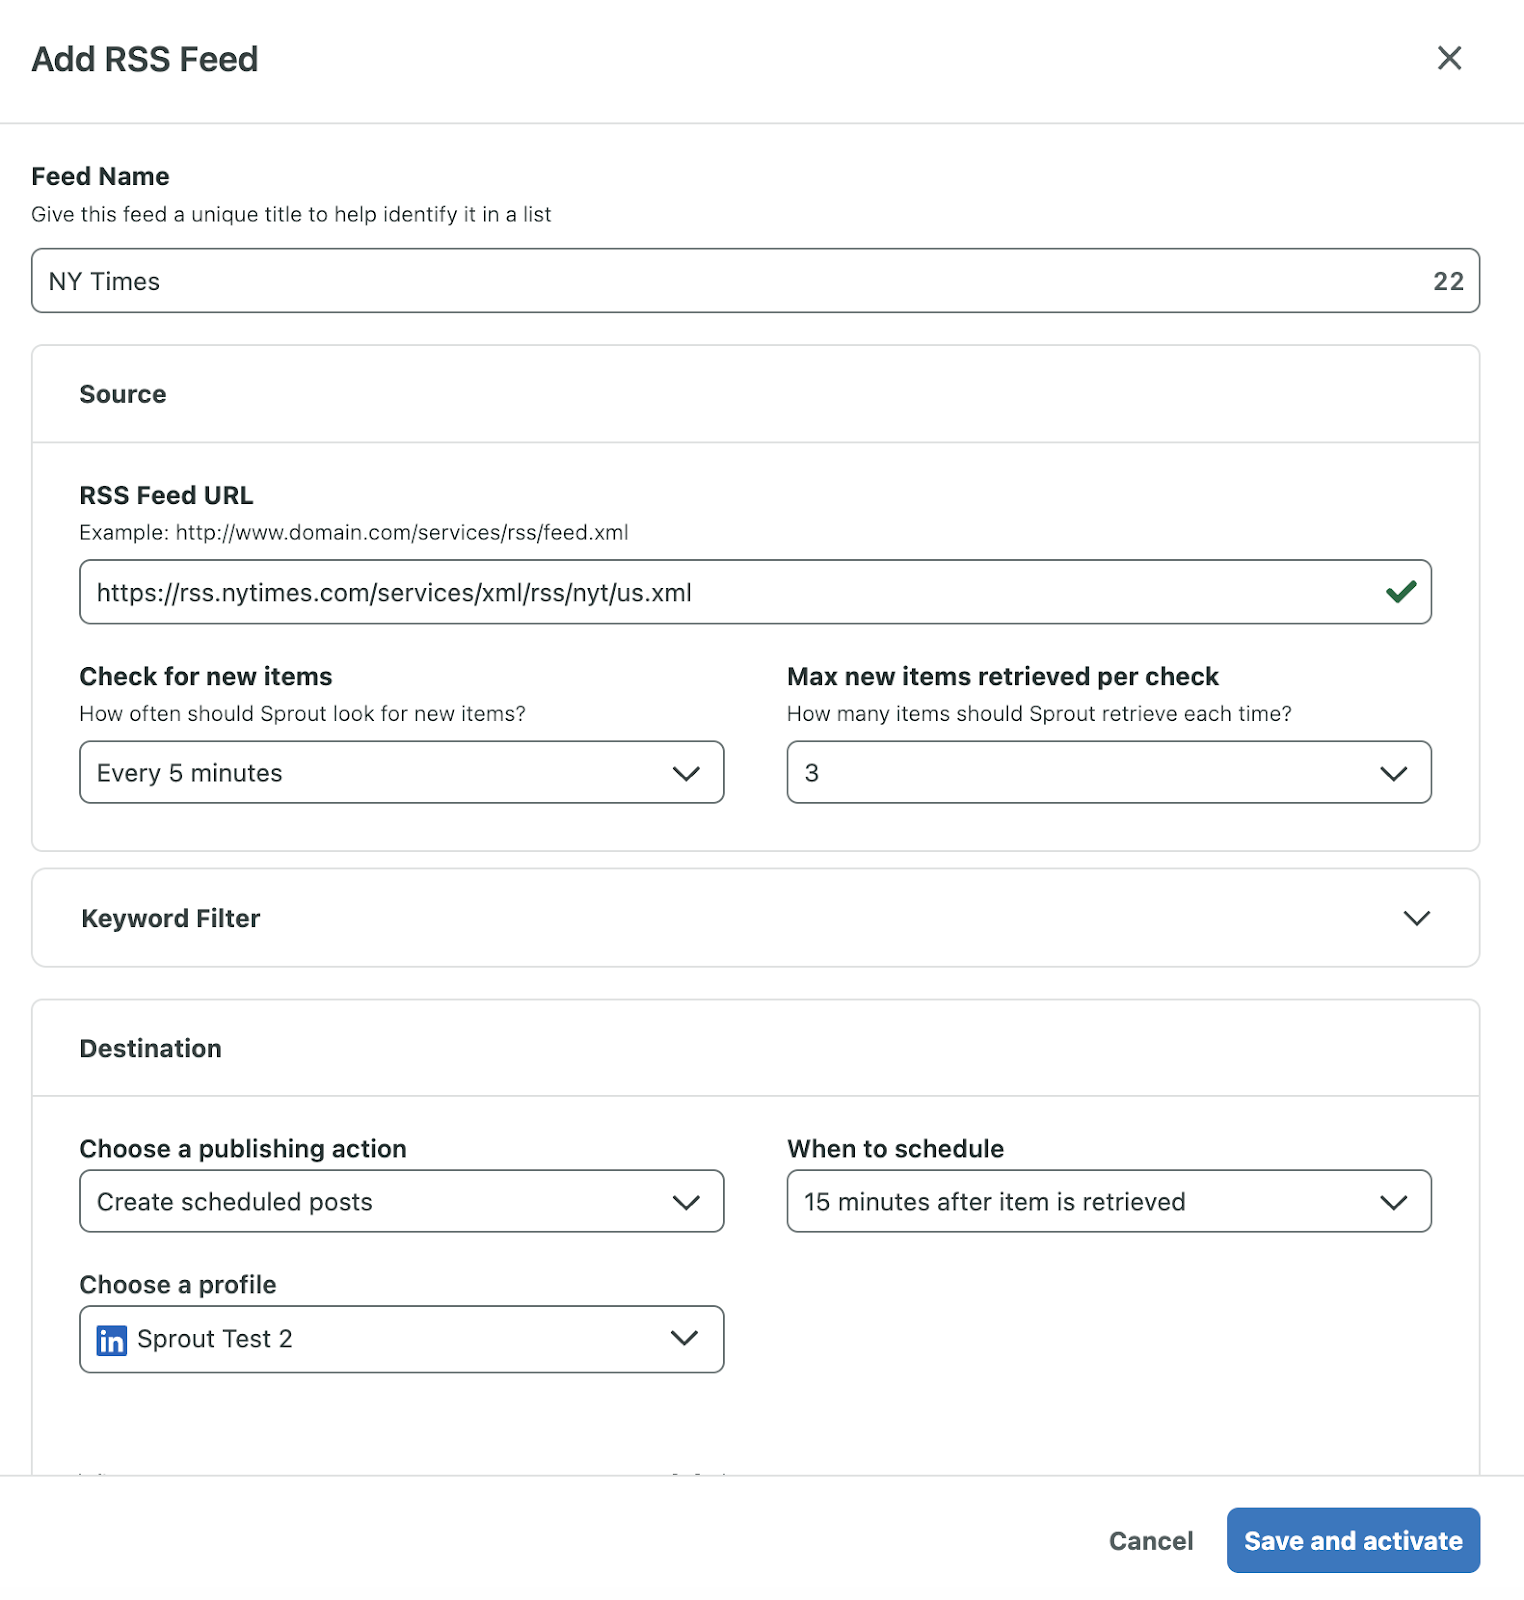Click the example URL hint text
The width and height of the screenshot is (1524, 1600).
click(354, 532)
